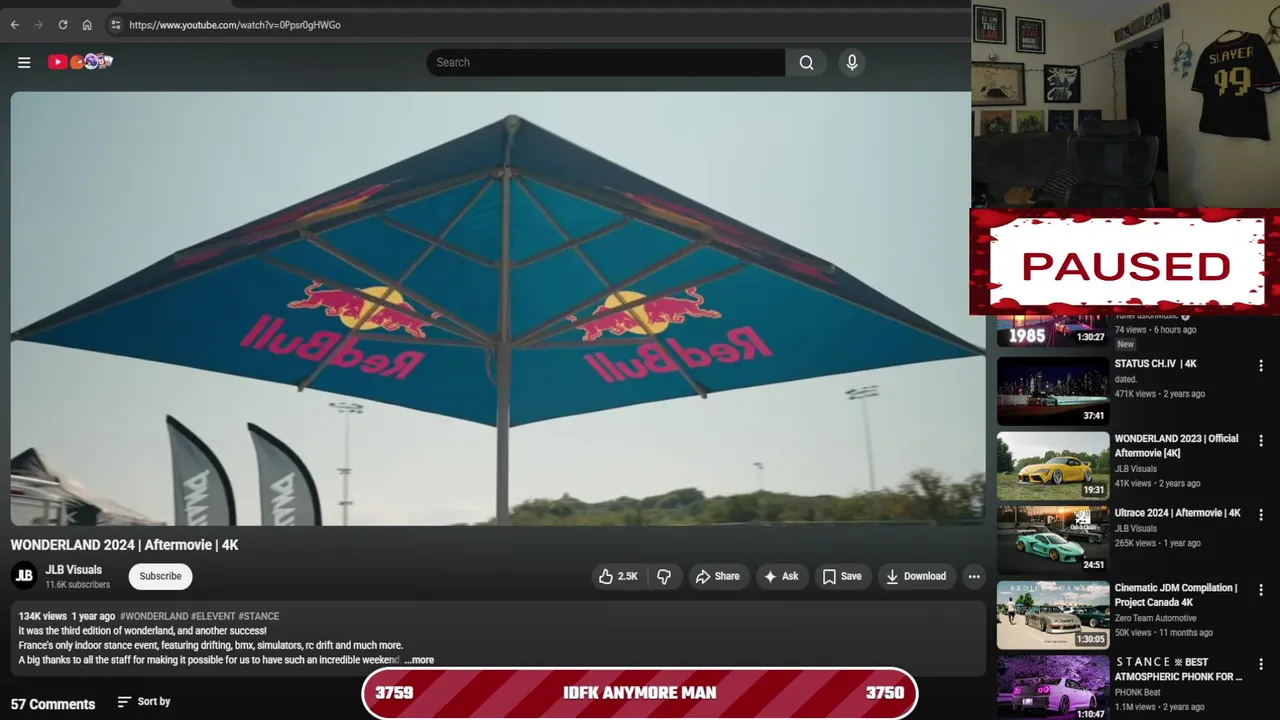Open Ultrace 2024 thumbnail
The height and width of the screenshot is (720, 1280).
click(x=1053, y=540)
